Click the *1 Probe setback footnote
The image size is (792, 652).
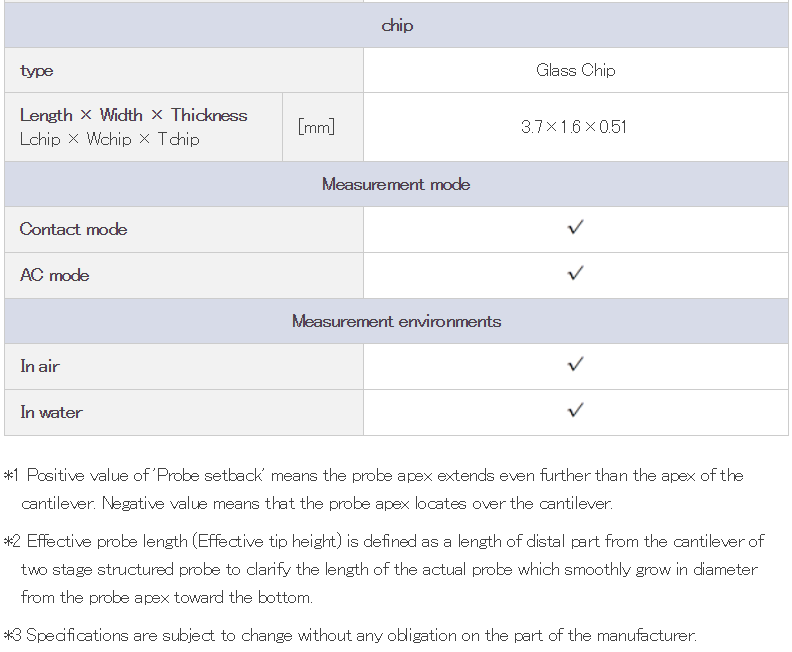(374, 489)
